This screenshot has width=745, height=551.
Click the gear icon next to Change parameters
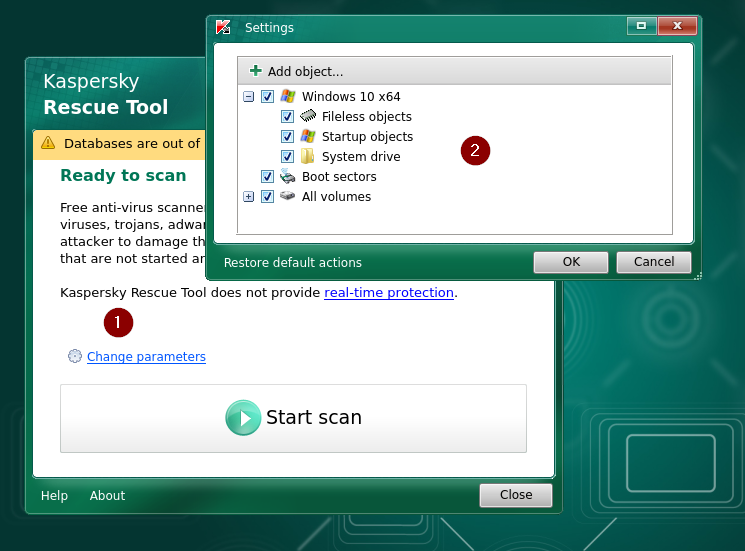click(x=75, y=356)
